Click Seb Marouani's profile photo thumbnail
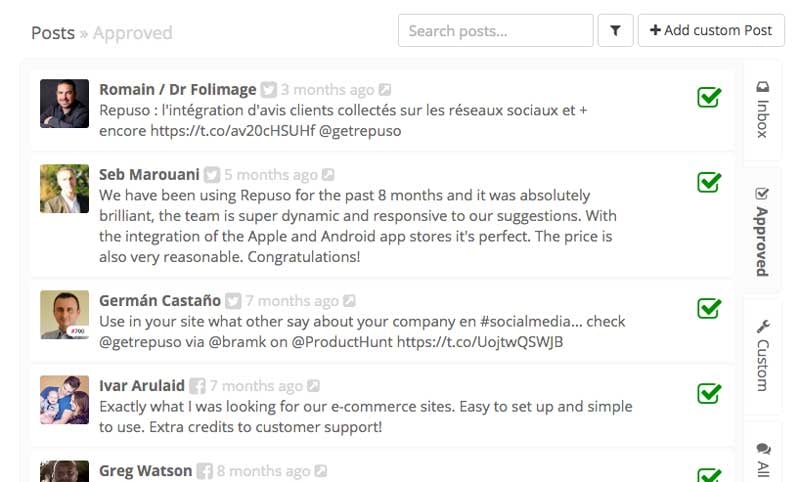Viewport: 800px width, 482px height. coord(65,189)
